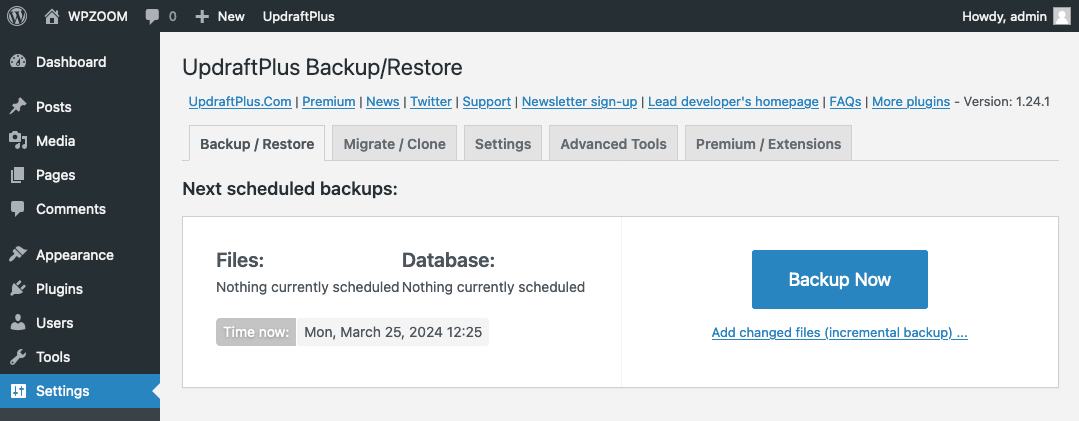Switch to the Migrate / Clone tab
The image size is (1079, 421).
394,144
